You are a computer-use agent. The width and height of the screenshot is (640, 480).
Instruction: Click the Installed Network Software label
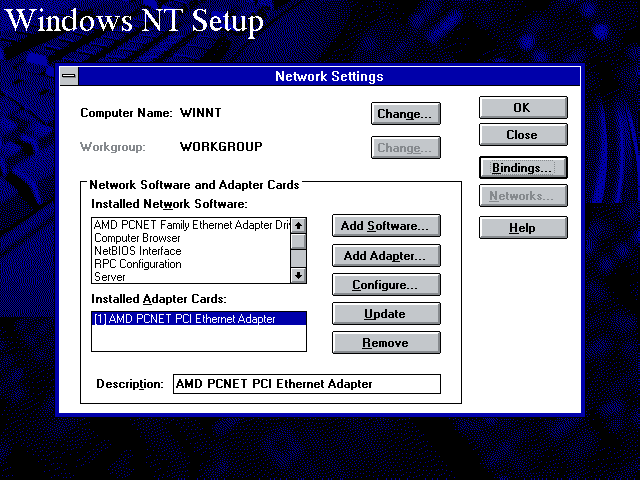click(x=169, y=204)
